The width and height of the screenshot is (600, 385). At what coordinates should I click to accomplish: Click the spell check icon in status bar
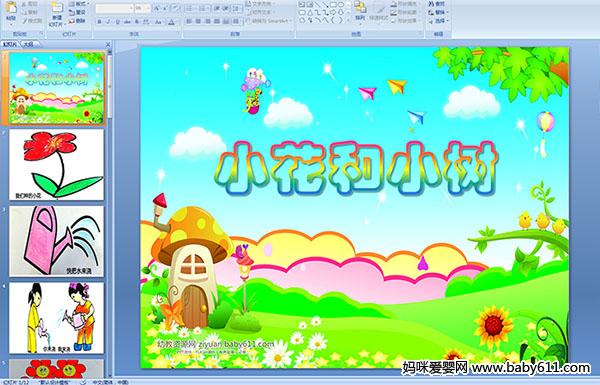pyautogui.click(x=83, y=382)
